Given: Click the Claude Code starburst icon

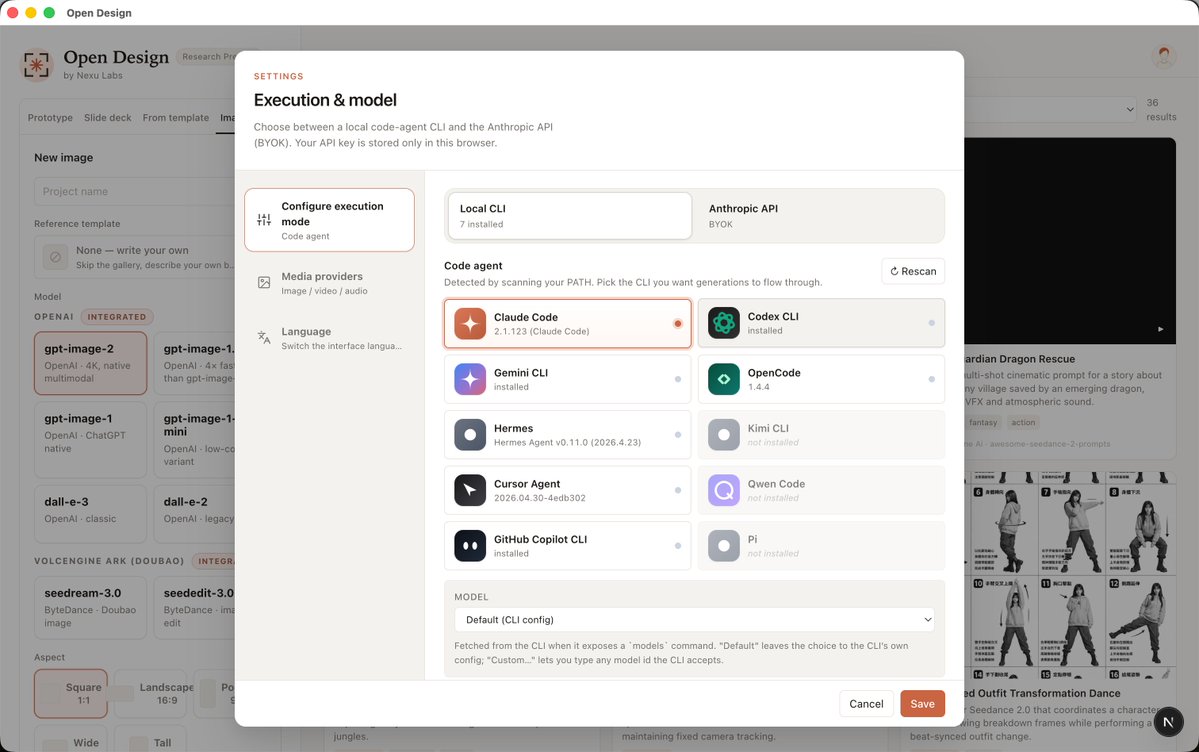Looking at the screenshot, I should [470, 324].
